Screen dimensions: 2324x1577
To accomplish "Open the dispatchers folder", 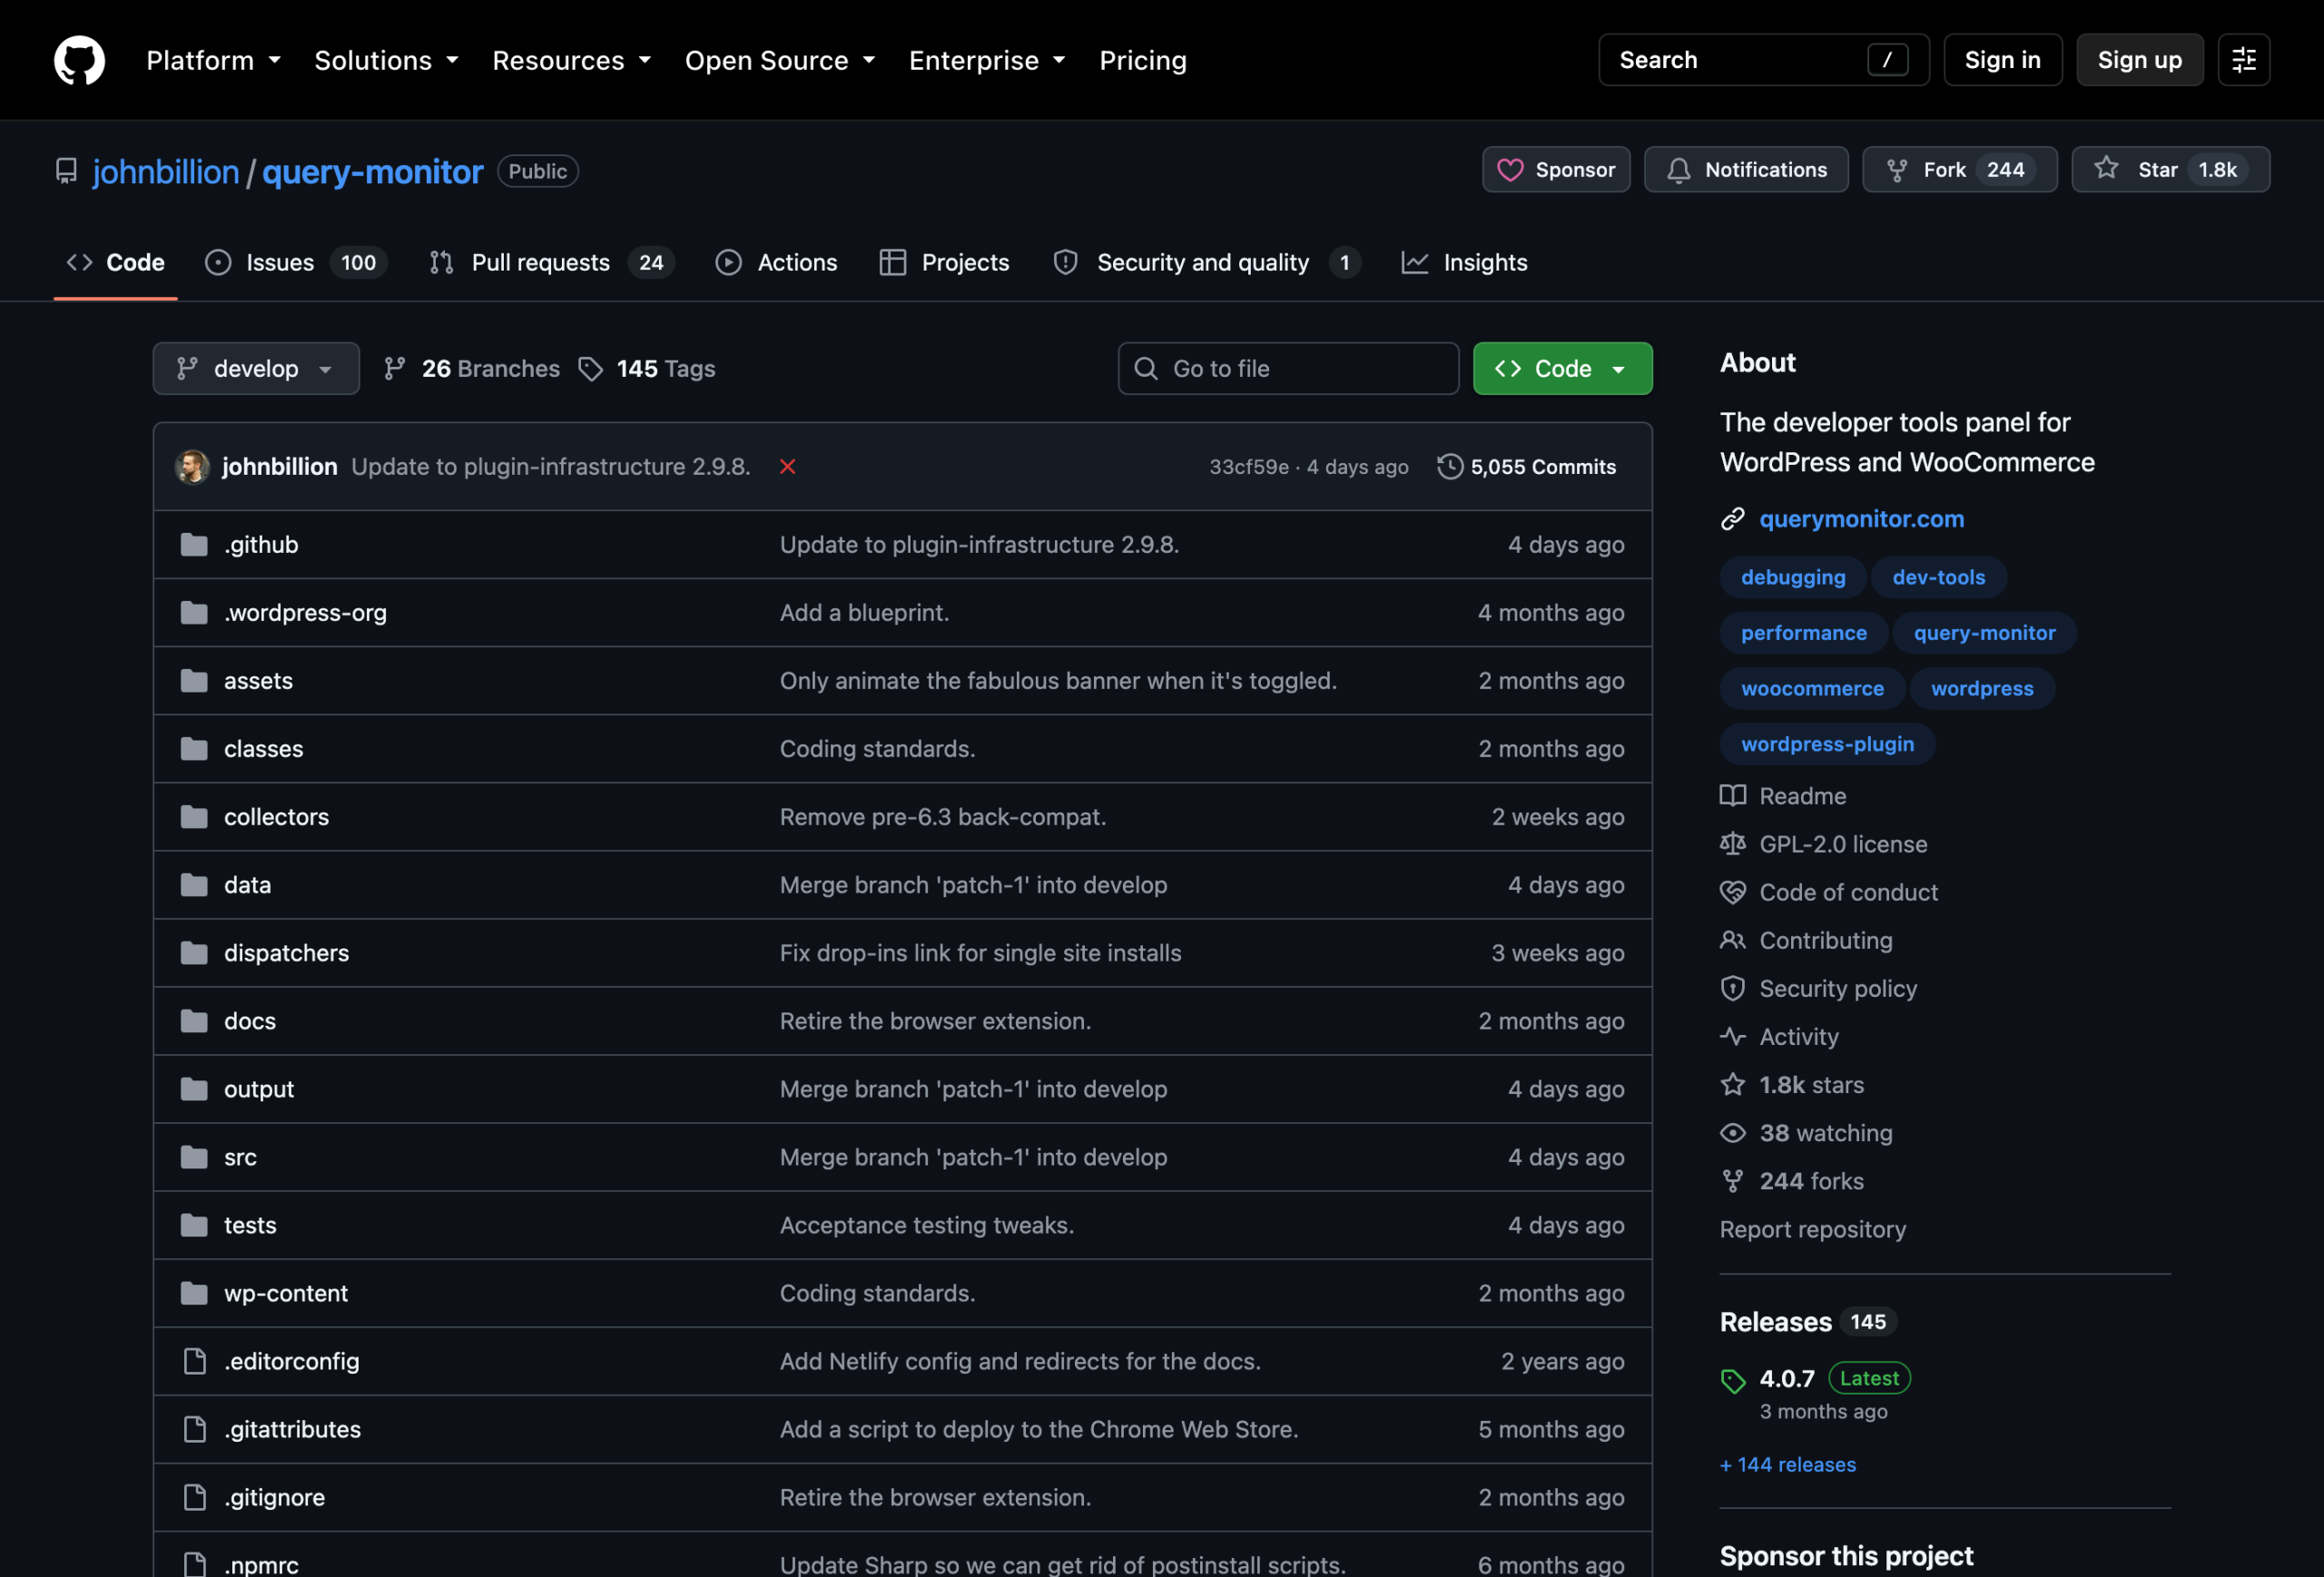I will (286, 953).
